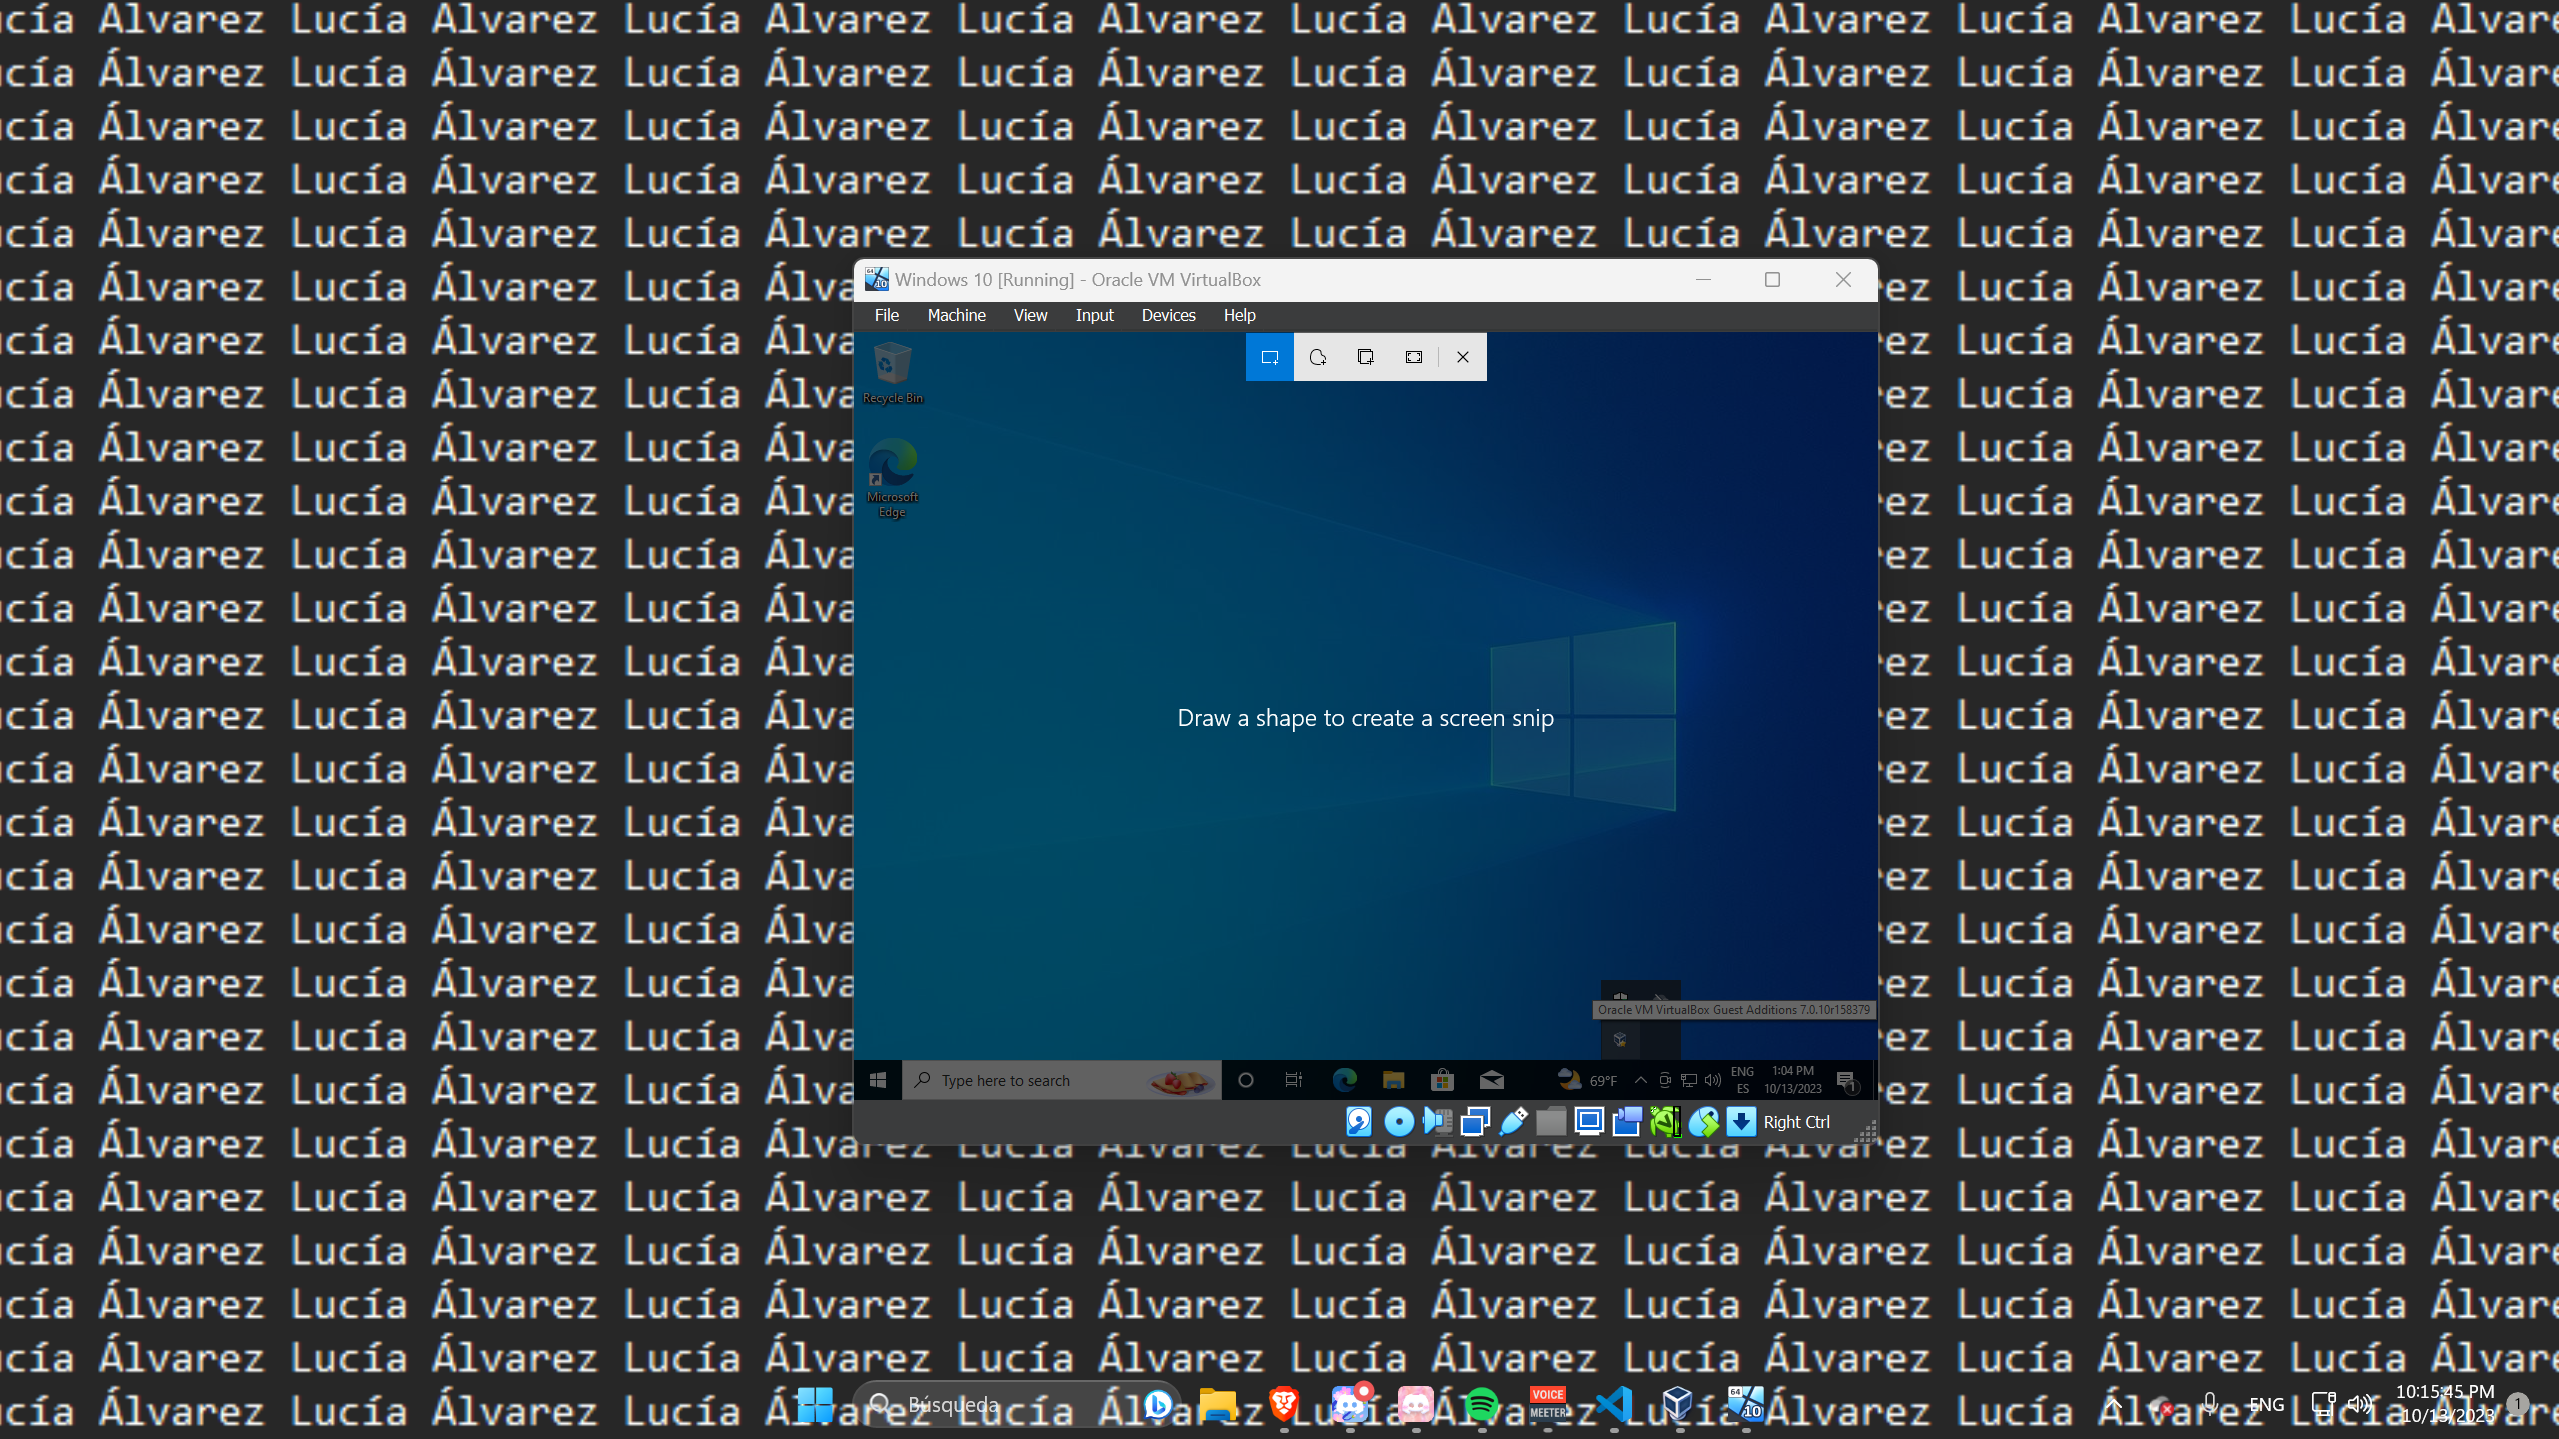
Task: Select the fullscreen snip tool
Action: tap(1412, 357)
